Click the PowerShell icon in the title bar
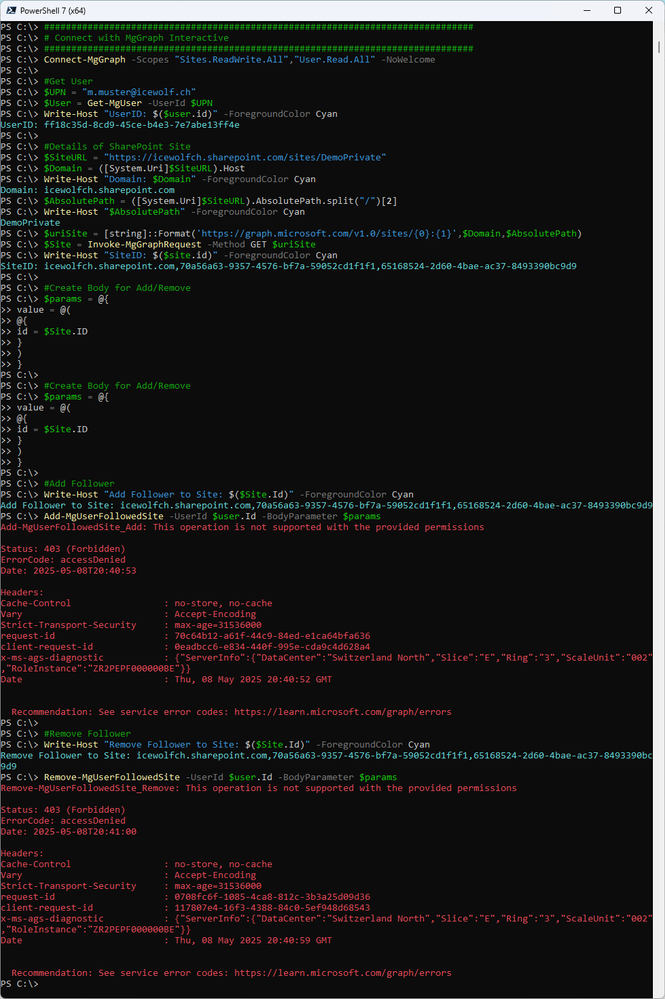The height and width of the screenshot is (999, 665). pos(11,10)
